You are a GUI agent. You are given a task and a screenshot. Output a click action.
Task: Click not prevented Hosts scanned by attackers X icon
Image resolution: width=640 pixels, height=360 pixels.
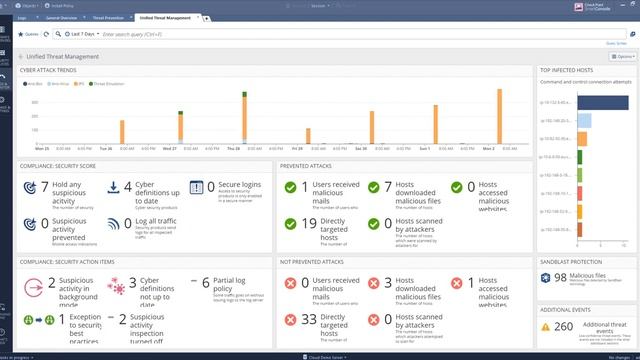pos(373,320)
